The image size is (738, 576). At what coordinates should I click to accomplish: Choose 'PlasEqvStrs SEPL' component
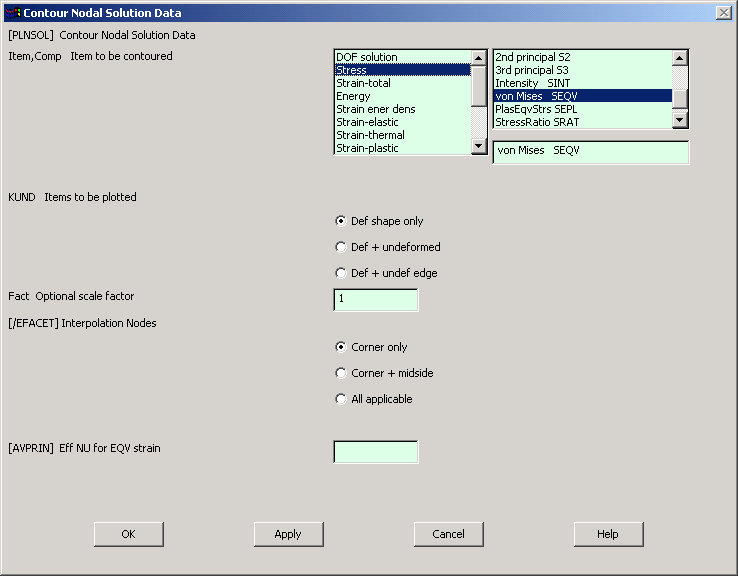coord(583,109)
